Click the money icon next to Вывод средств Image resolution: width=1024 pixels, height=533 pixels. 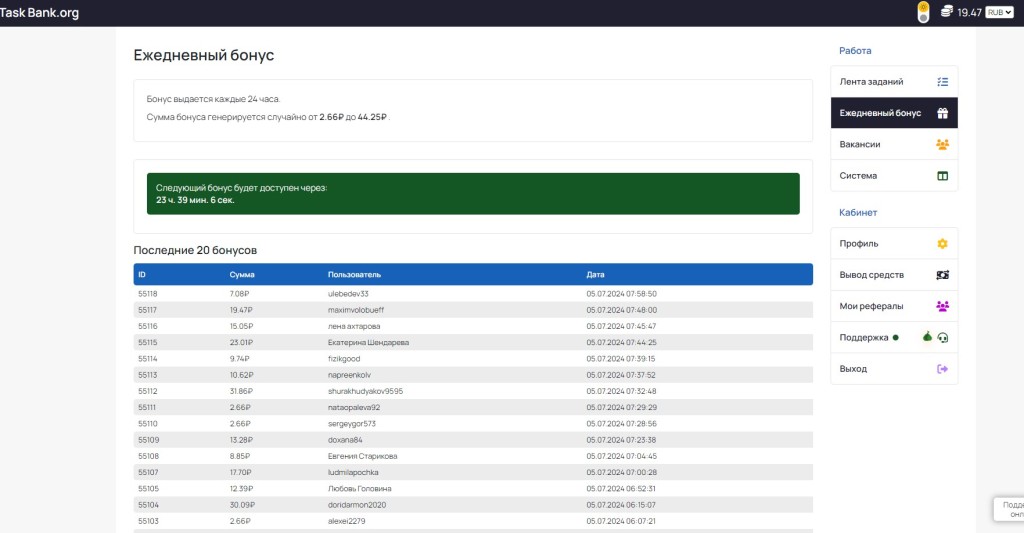pos(942,275)
